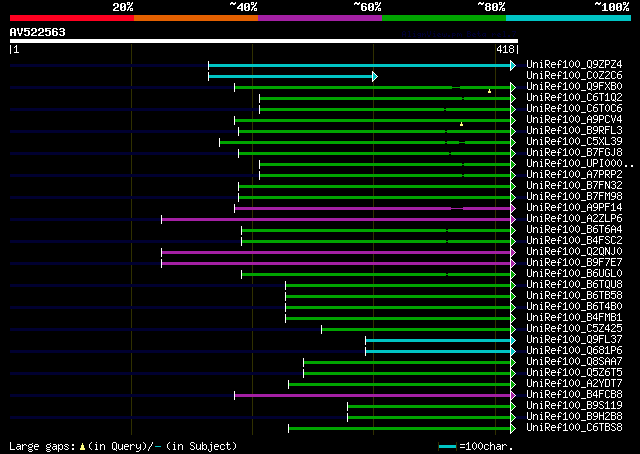Click the 418 end position label
The height and width of the screenshot is (454, 640).
[x=505, y=49]
